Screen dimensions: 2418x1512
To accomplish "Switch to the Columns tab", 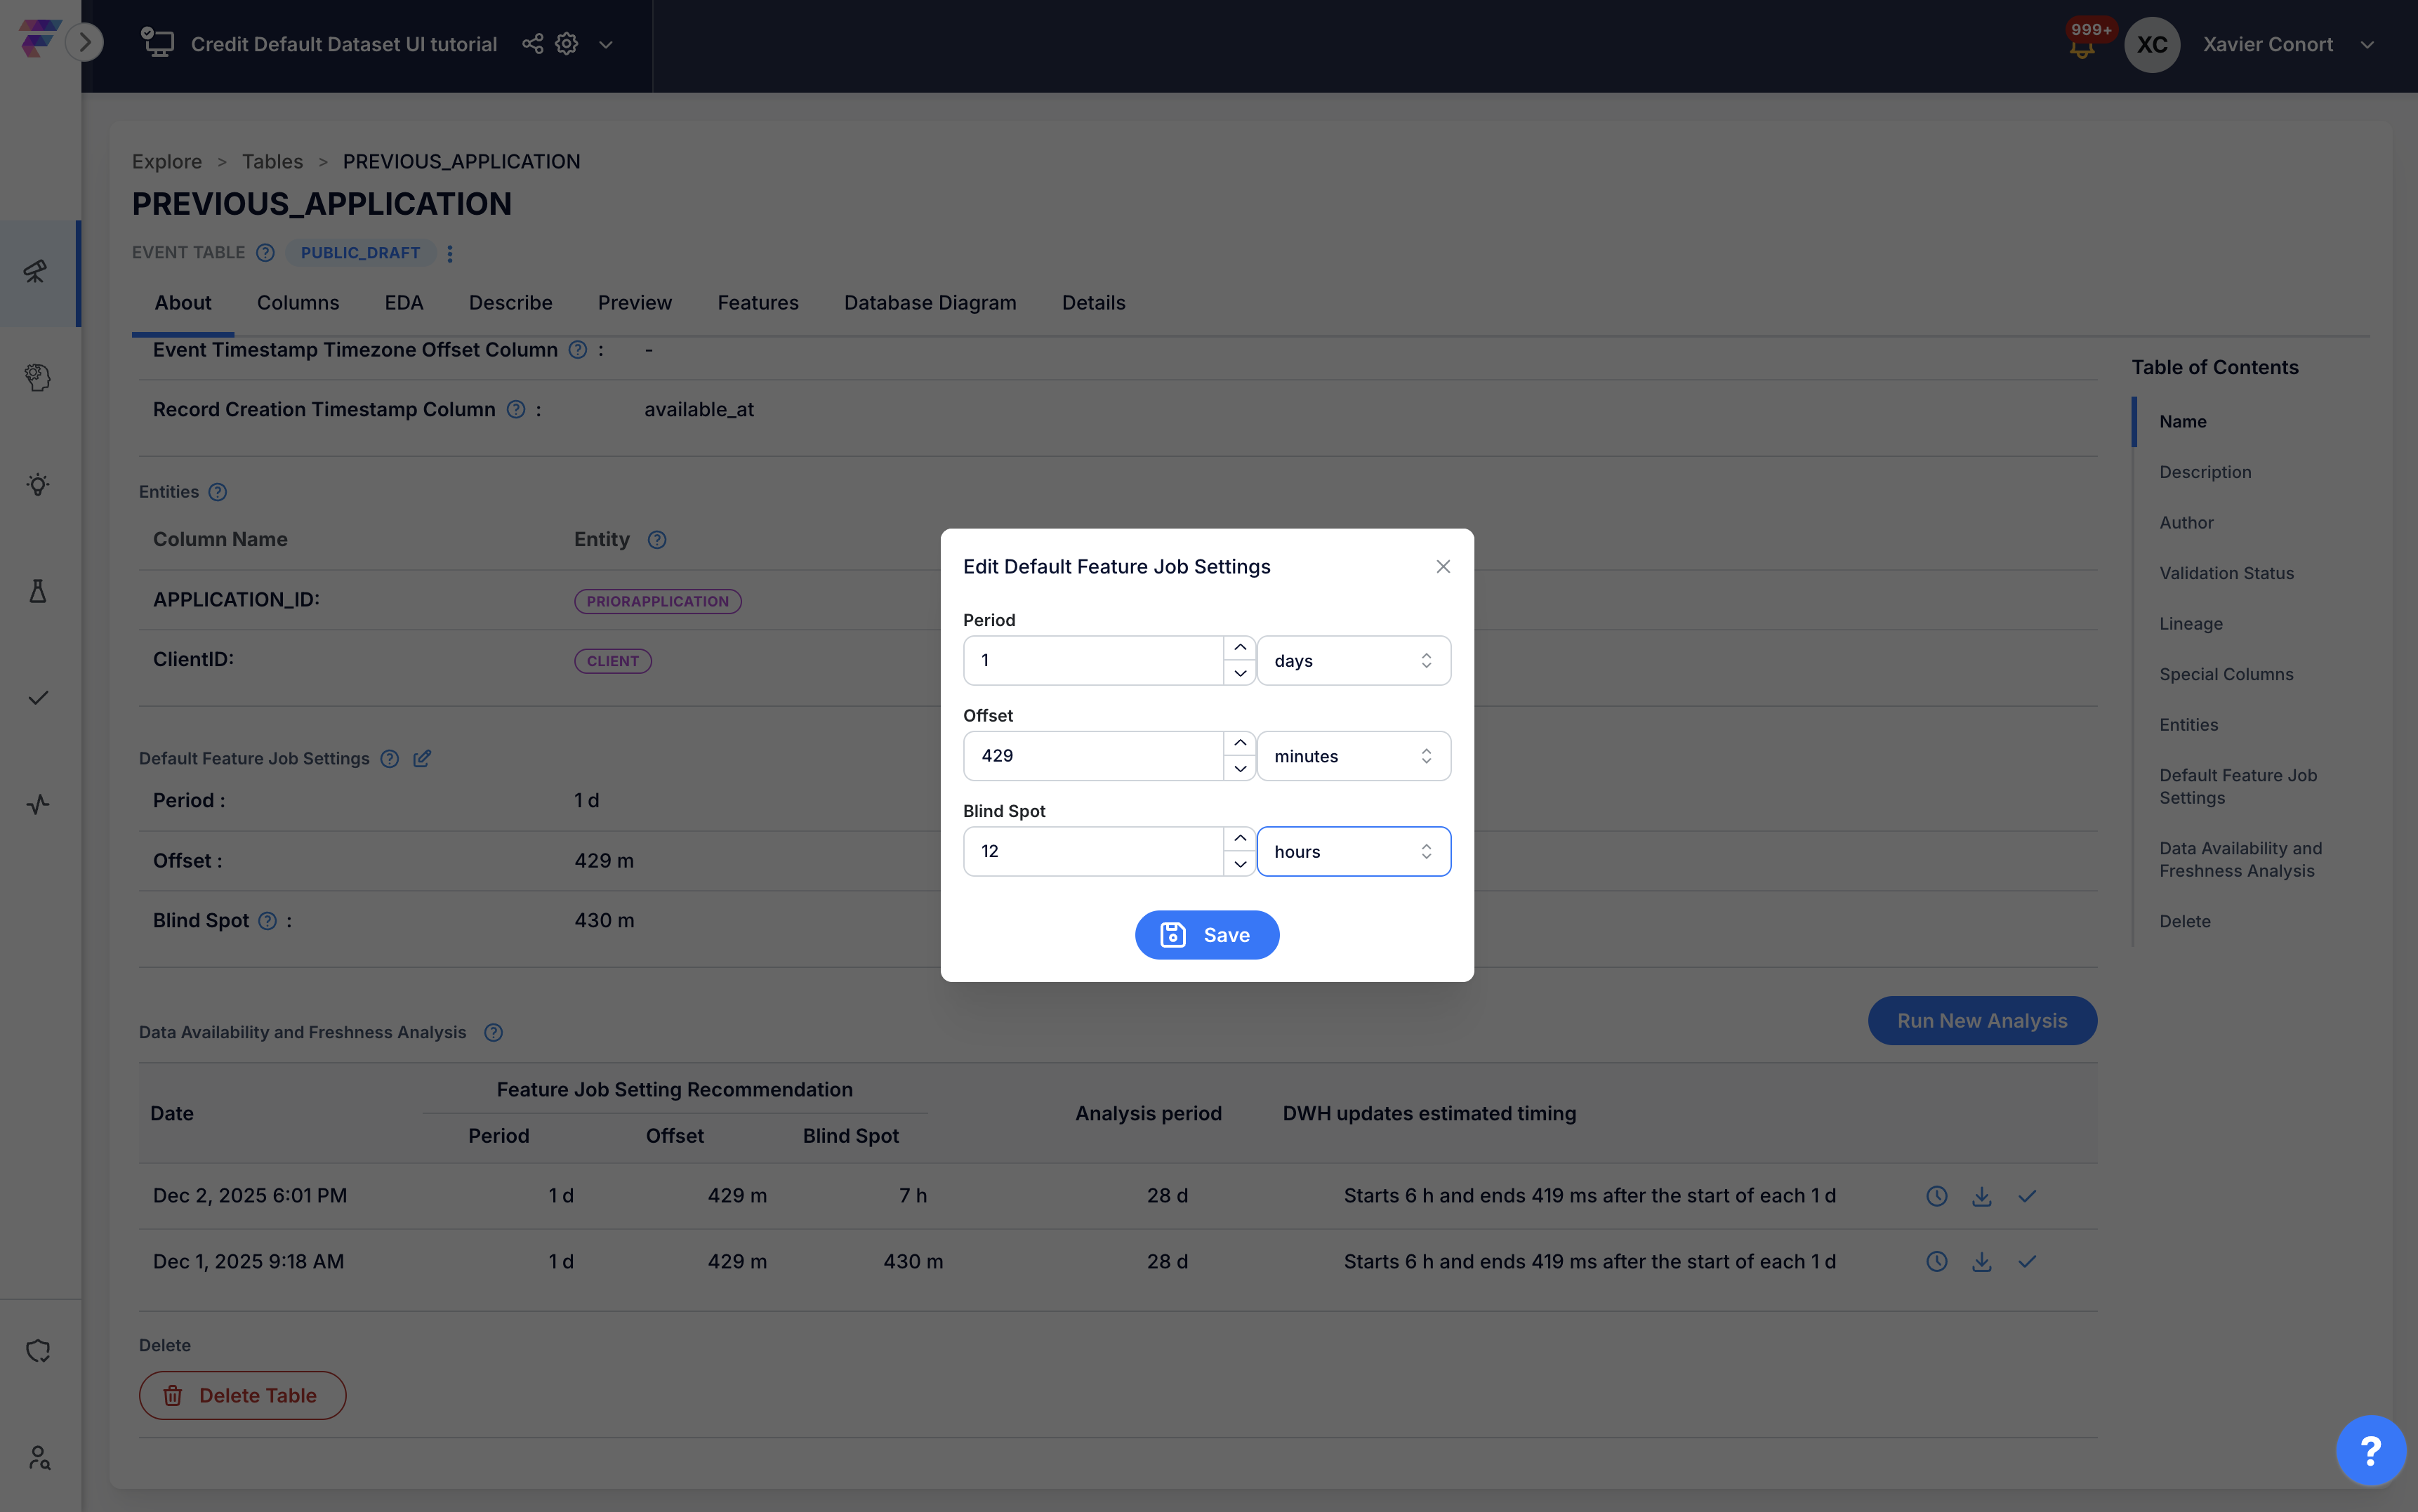I will click(x=298, y=303).
